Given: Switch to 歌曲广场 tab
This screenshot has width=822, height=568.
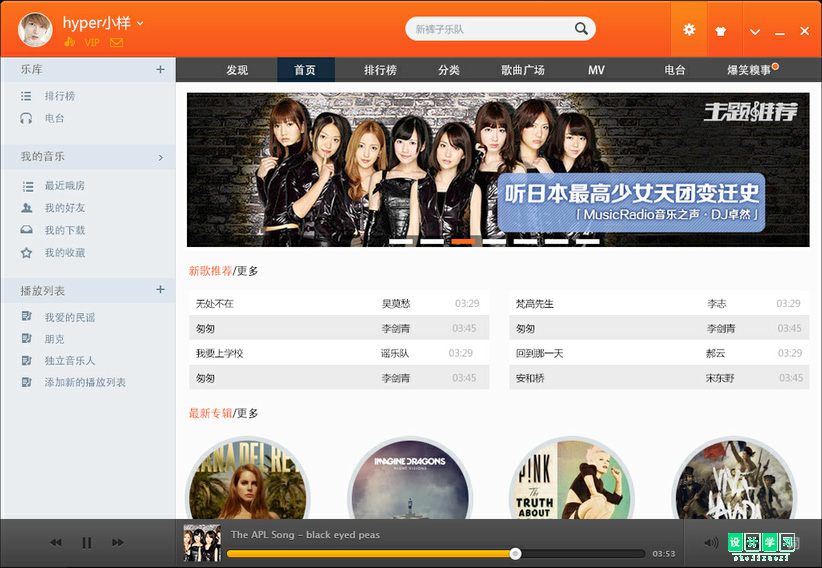Looking at the screenshot, I should point(523,70).
